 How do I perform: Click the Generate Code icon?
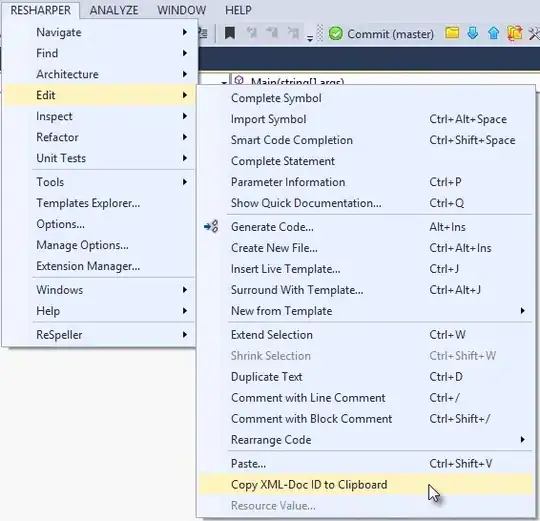(211, 227)
